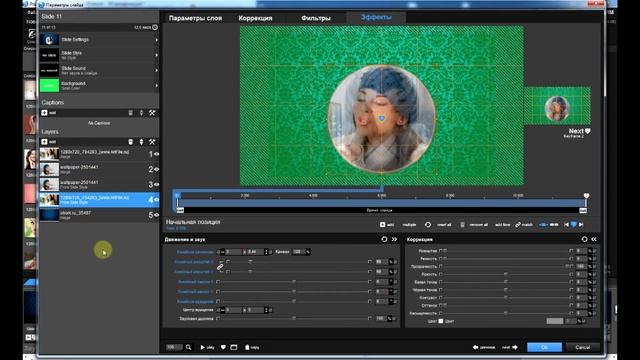Toggle the zoom X/Y chain link icon

[220, 267]
